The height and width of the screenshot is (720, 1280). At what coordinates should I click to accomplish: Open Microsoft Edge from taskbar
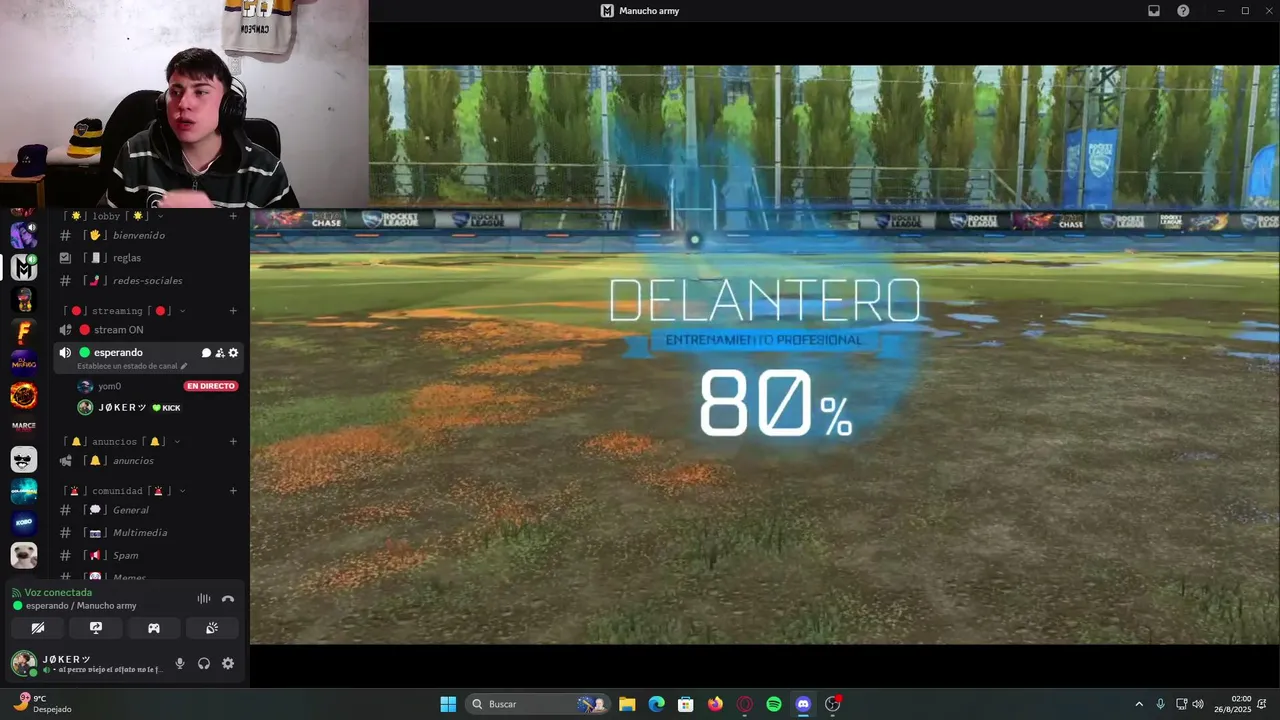[656, 704]
